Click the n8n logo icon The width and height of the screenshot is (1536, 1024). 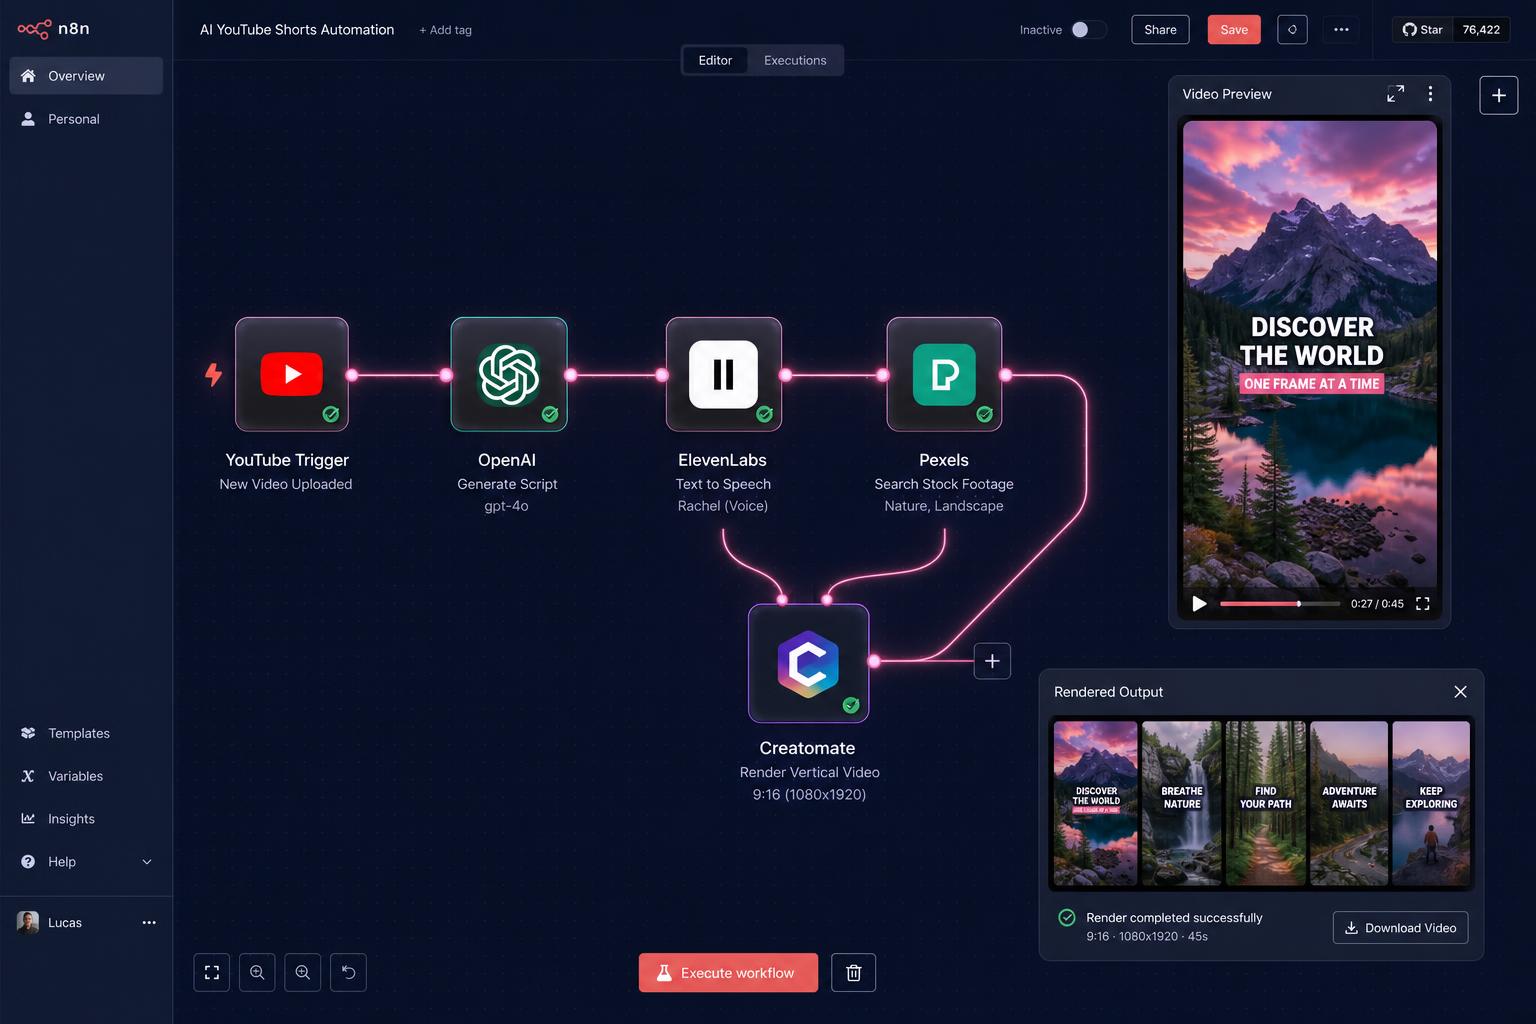point(34,29)
